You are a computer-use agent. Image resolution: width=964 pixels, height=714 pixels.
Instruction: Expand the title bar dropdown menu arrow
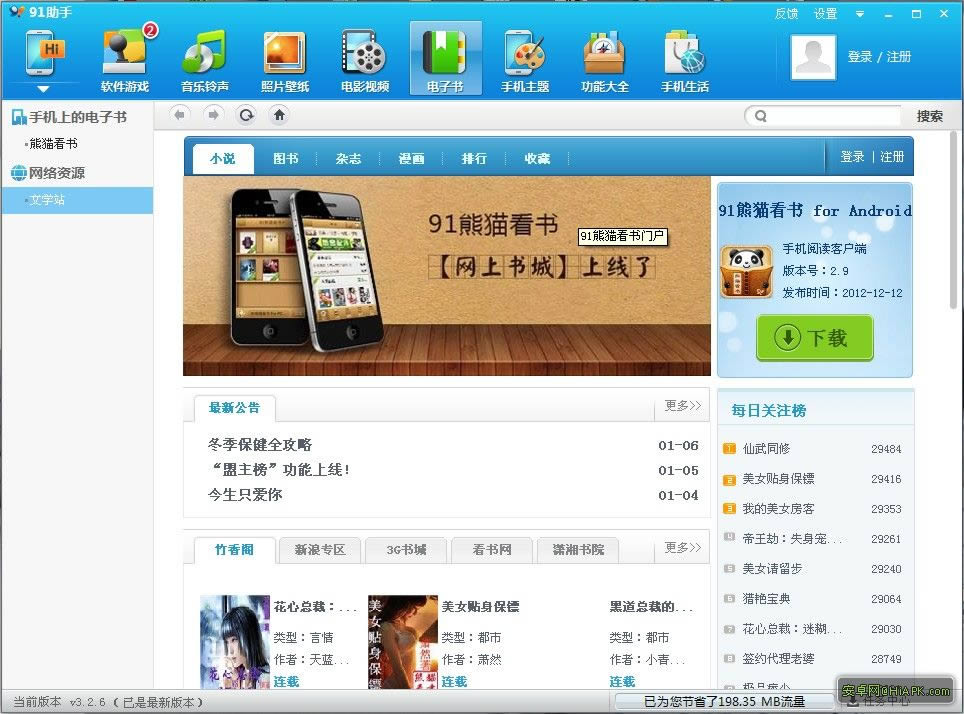859,14
